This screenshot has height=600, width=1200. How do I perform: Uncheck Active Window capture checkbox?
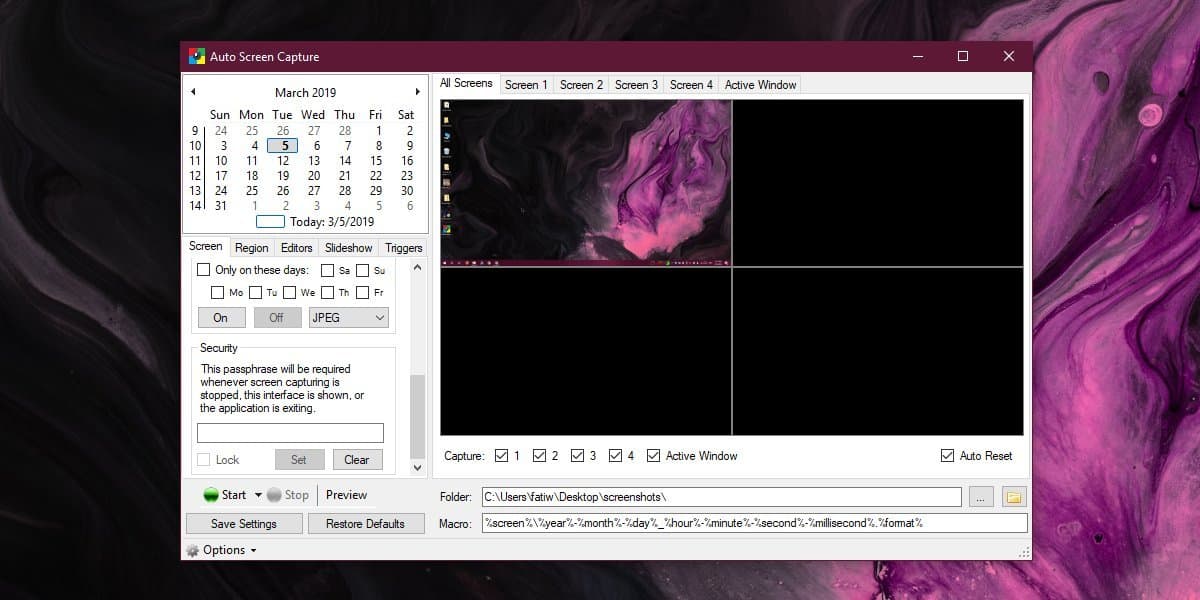(654, 456)
